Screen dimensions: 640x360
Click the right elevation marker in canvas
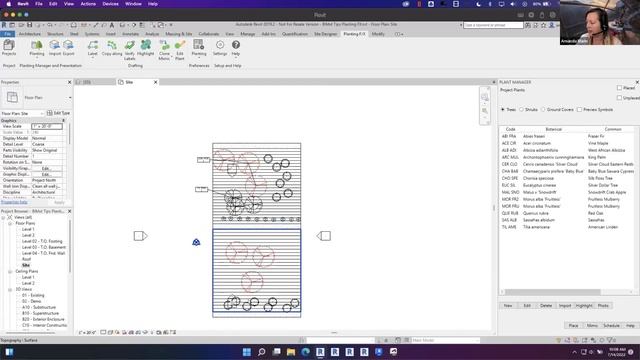(x=324, y=236)
